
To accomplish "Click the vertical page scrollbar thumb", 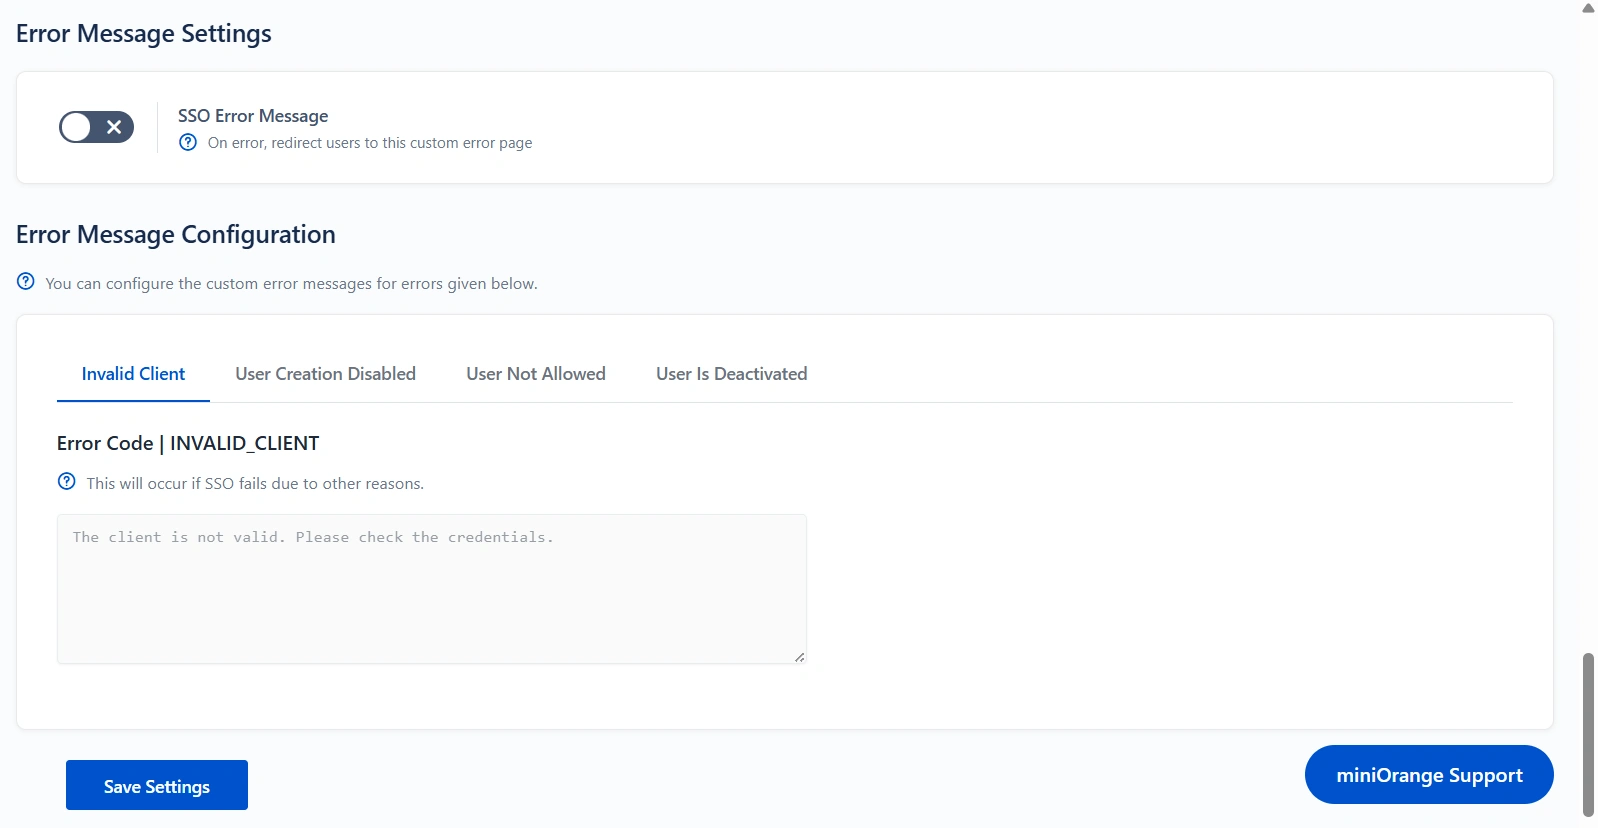I will (1588, 734).
